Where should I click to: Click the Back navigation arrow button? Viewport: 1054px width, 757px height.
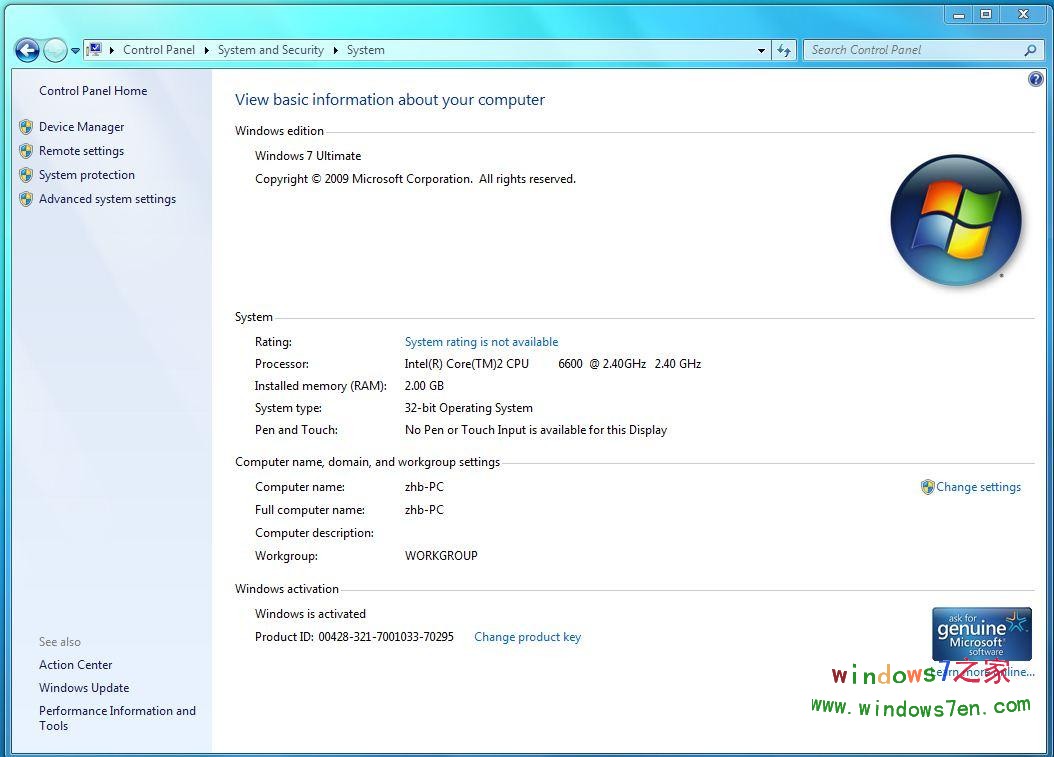click(x=27, y=49)
